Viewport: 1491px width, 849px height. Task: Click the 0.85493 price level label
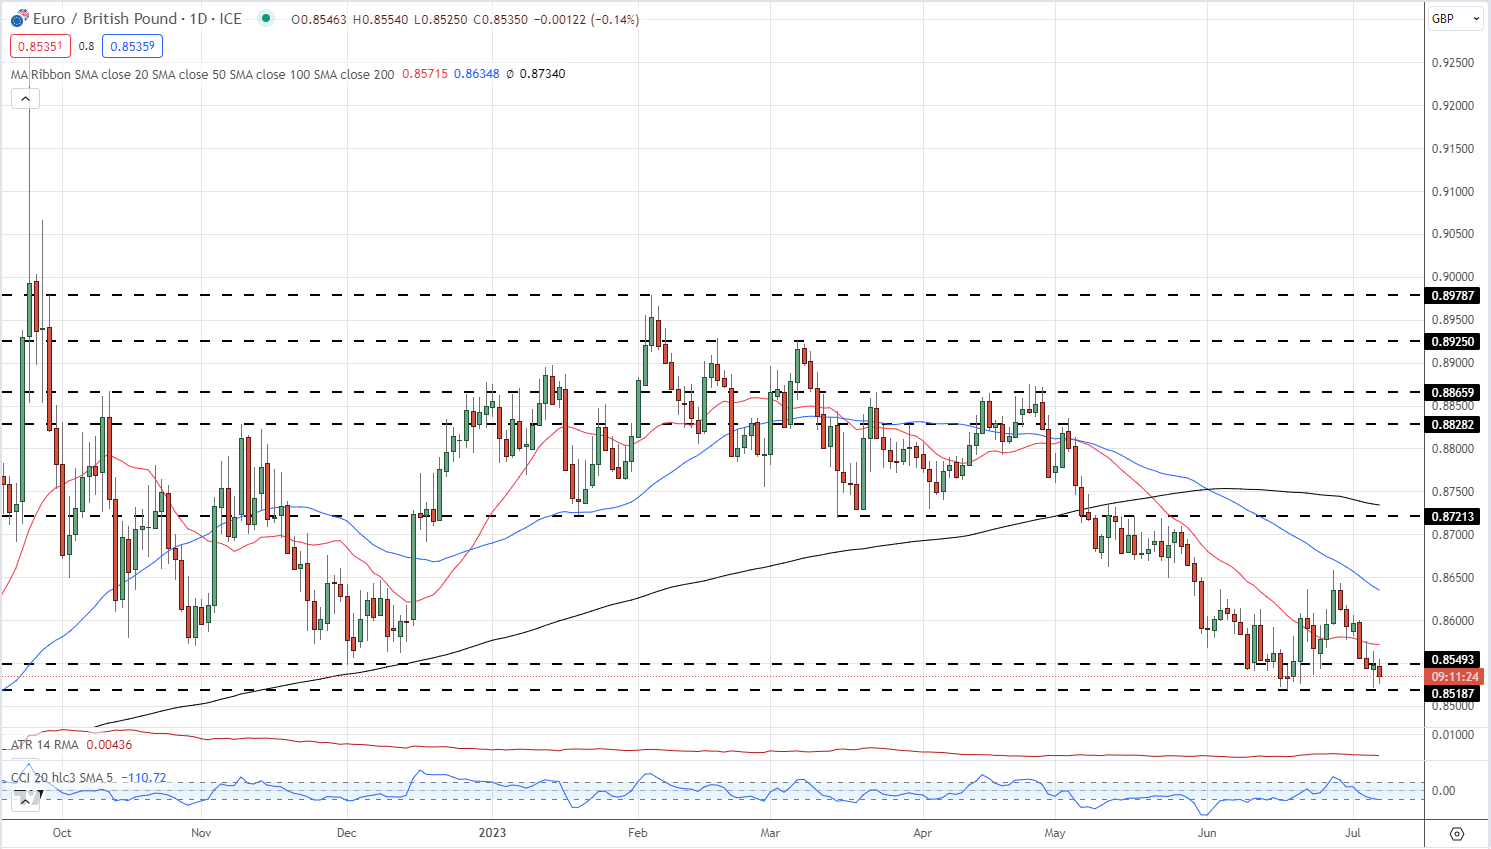click(x=1453, y=660)
